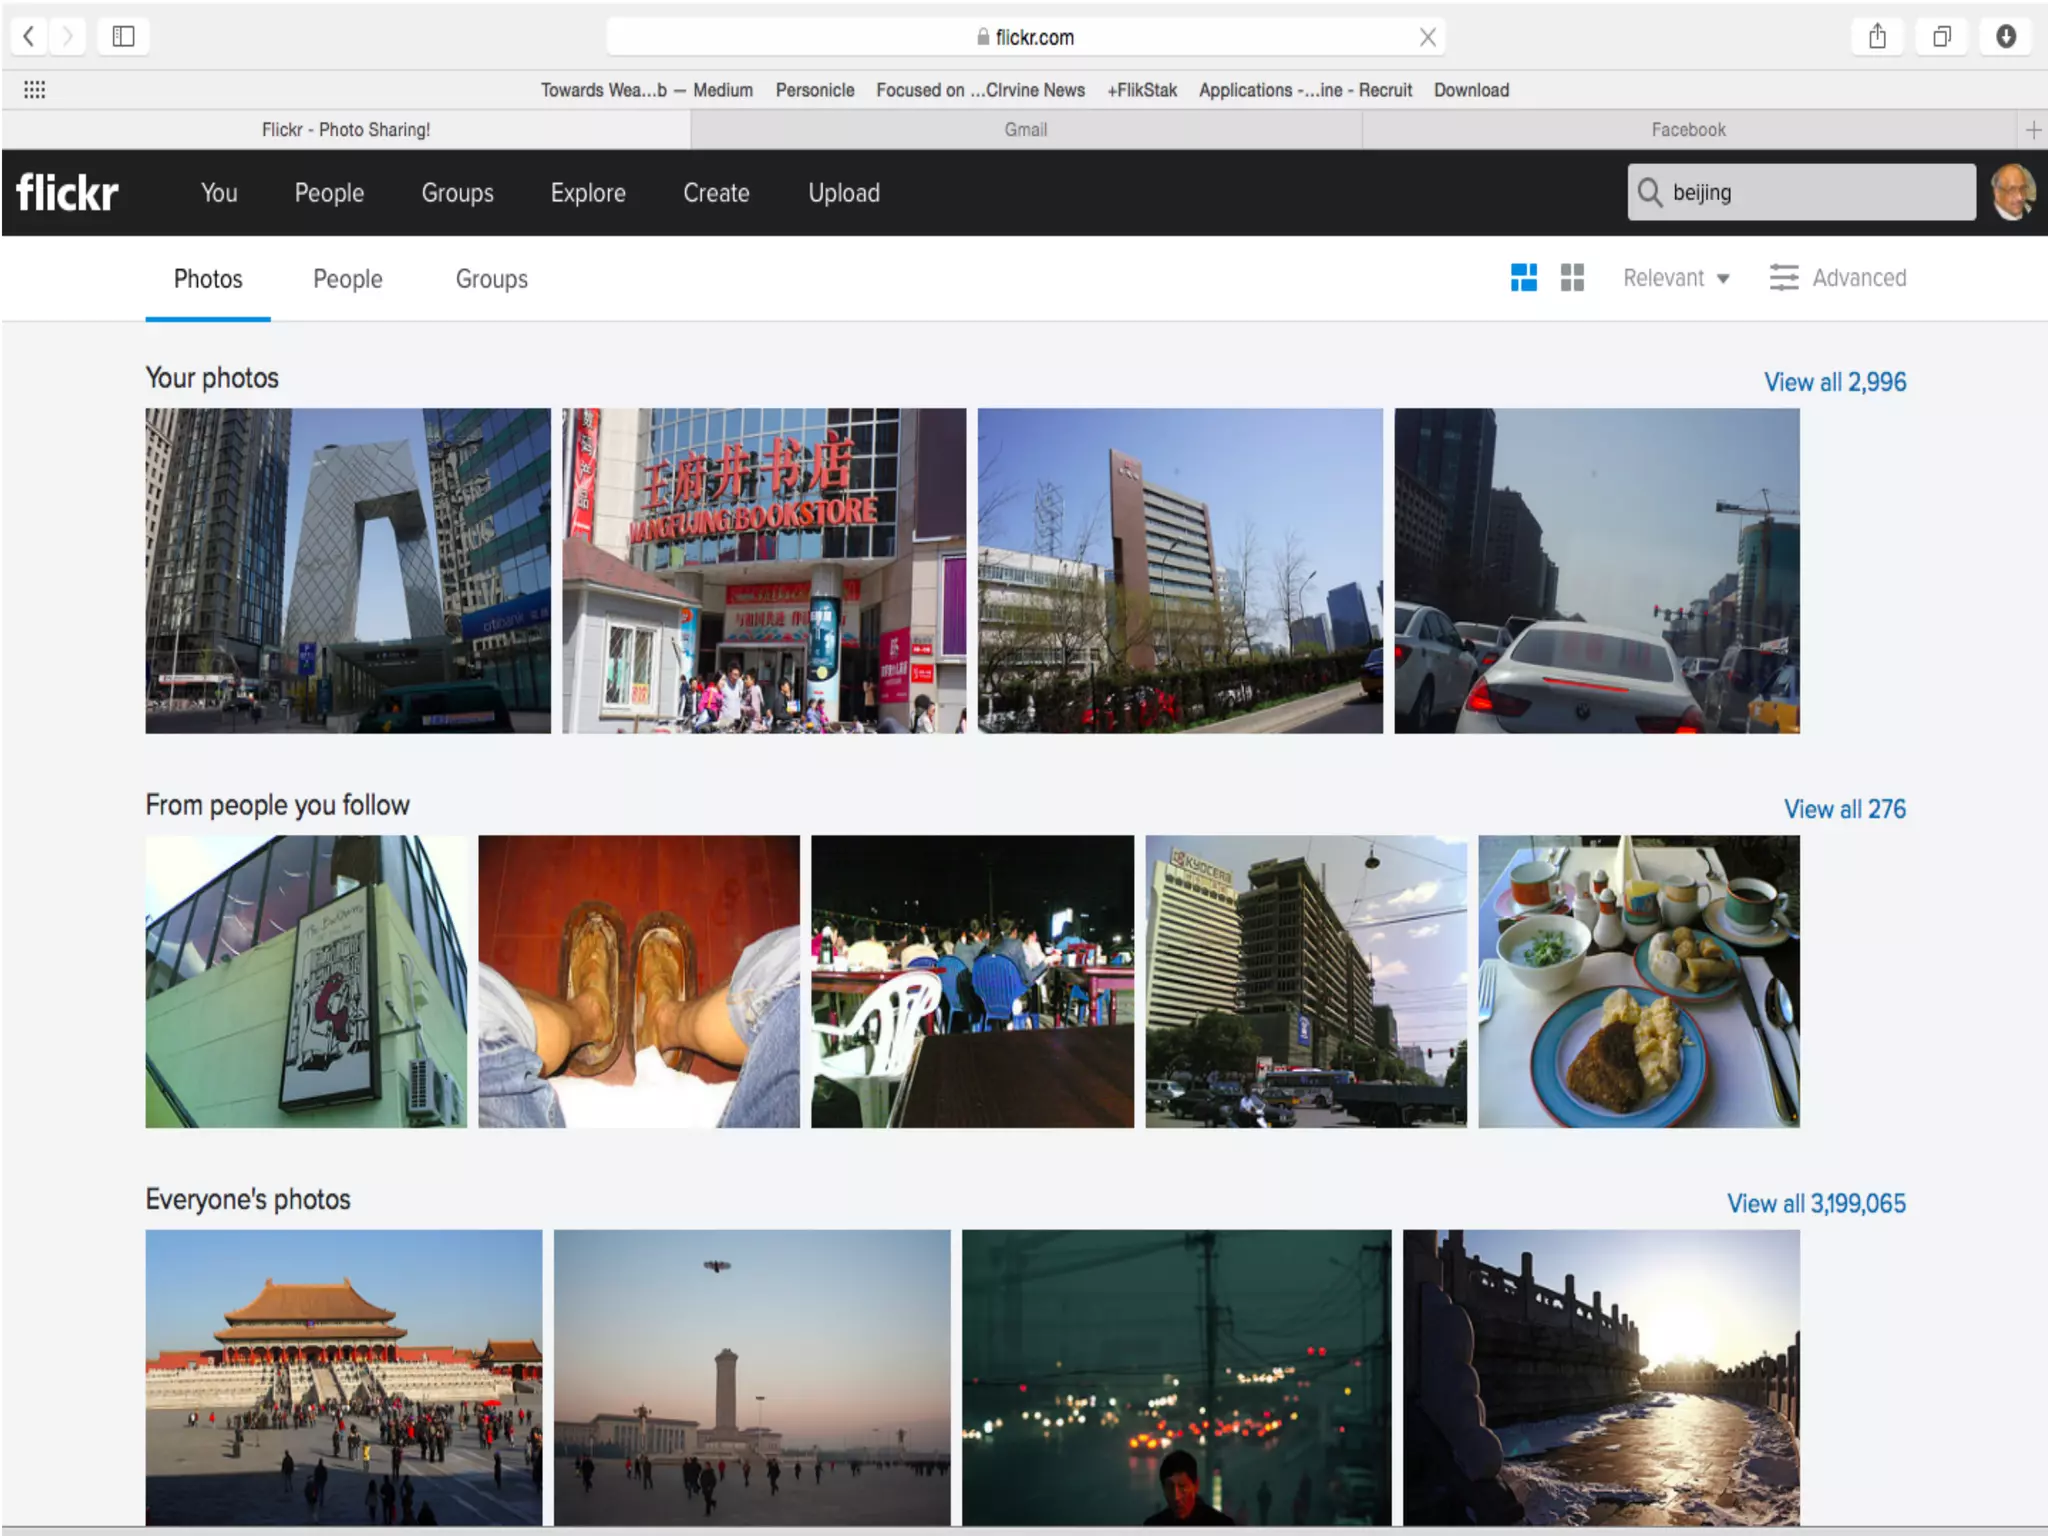Show sidebar using Safari sidebar icon
Viewport: 2048px width, 1536px height.
tap(123, 37)
